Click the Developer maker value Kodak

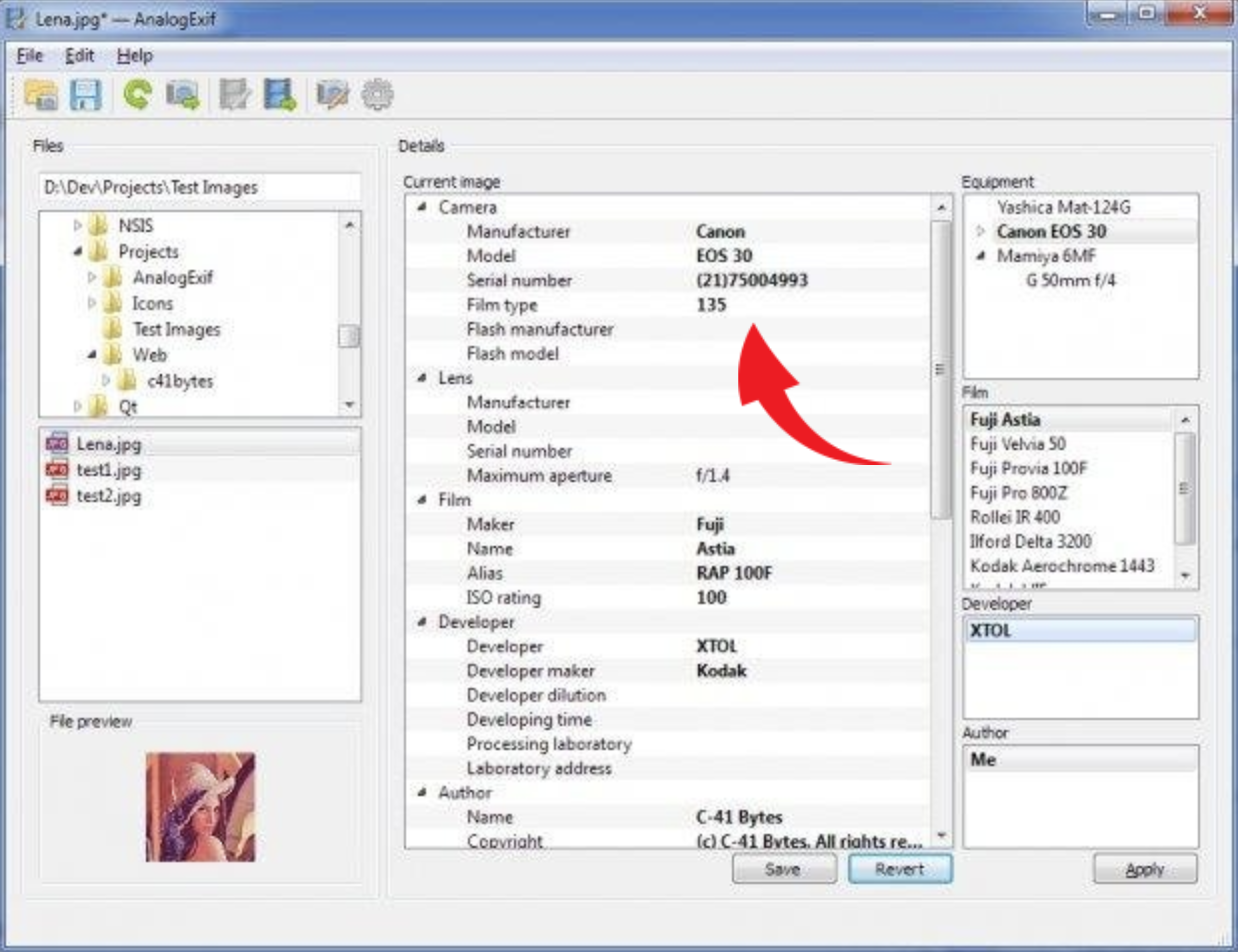(x=721, y=671)
